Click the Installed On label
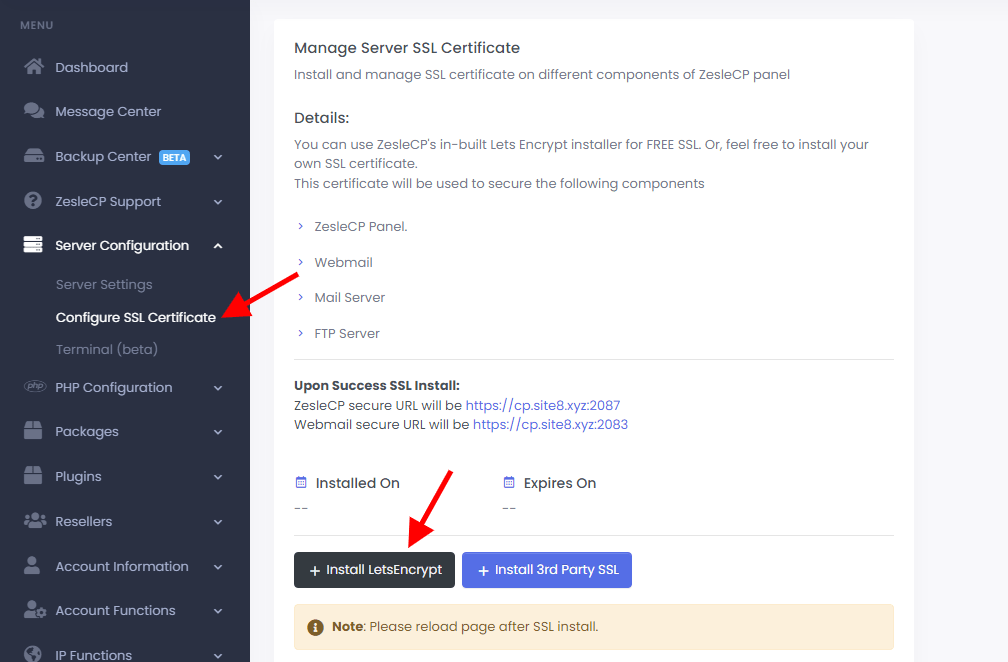 pos(357,483)
